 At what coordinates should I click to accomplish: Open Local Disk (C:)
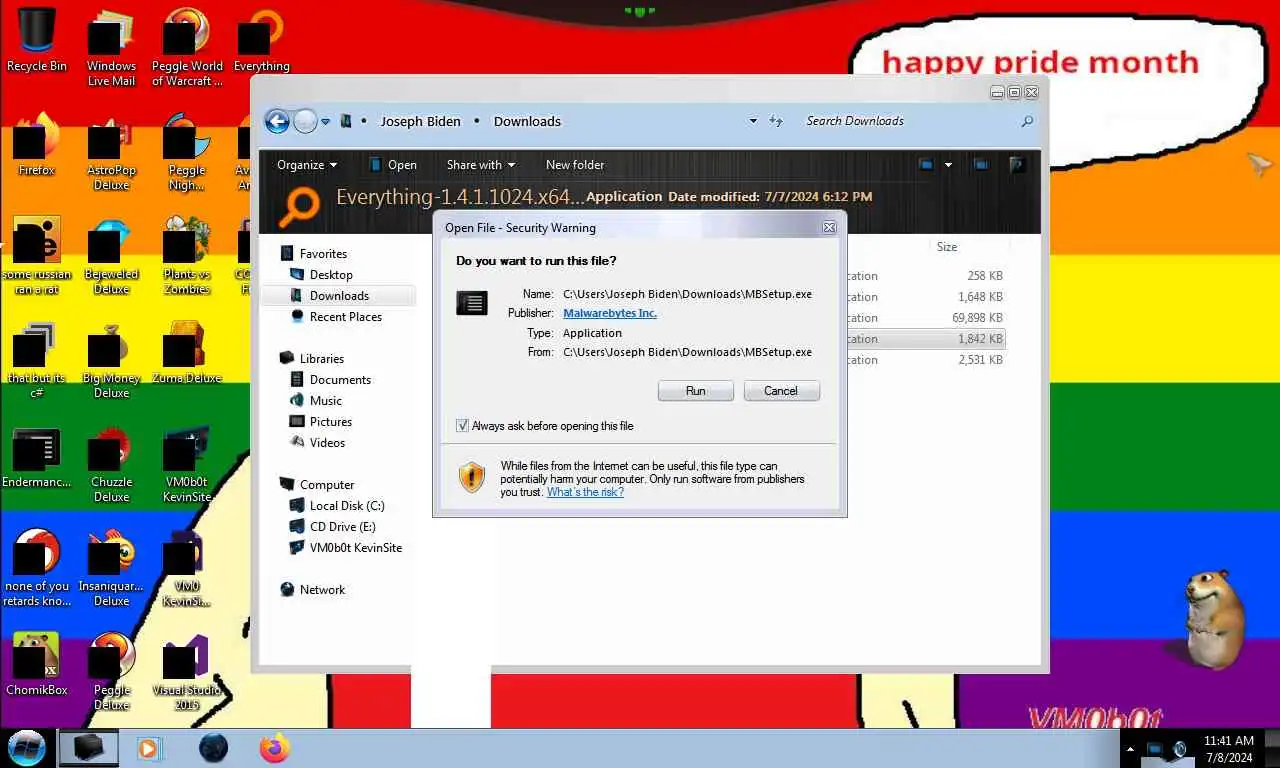coord(347,506)
